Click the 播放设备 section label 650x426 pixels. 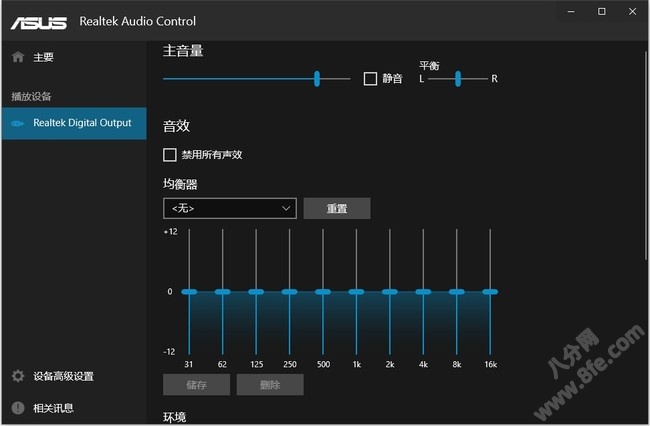(31, 97)
